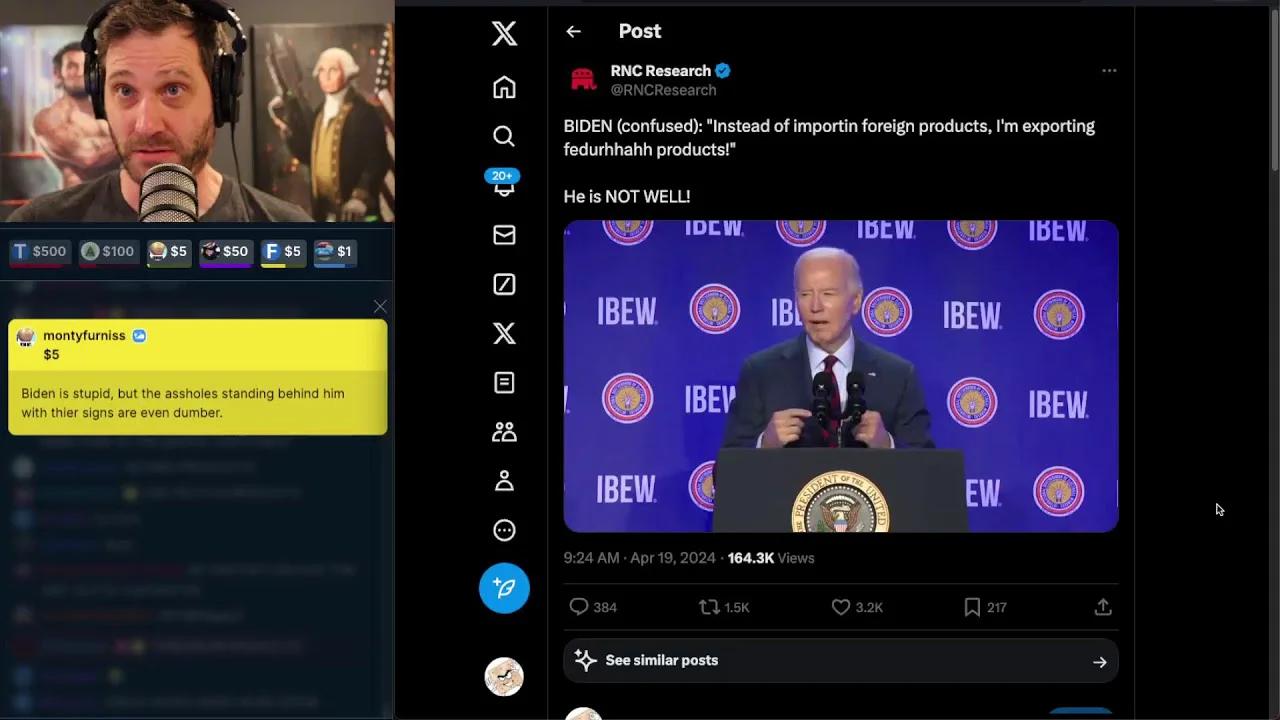1280x720 pixels.
Task: Open post options three-dot menu
Action: (1109, 71)
